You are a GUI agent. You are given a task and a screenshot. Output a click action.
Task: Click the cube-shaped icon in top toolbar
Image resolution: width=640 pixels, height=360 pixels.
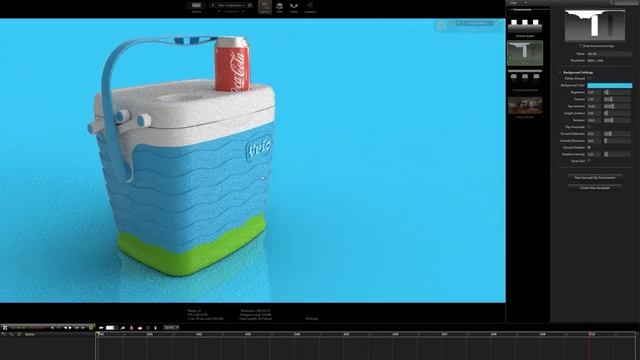(280, 6)
